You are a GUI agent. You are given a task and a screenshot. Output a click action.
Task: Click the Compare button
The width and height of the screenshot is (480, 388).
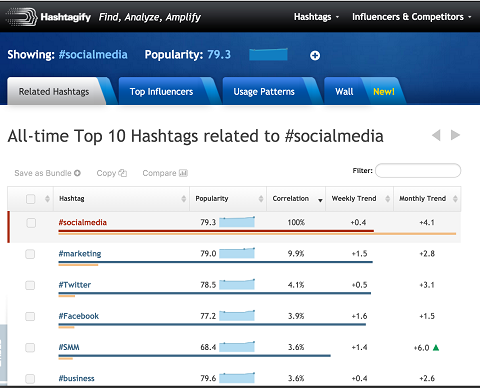tap(165, 173)
